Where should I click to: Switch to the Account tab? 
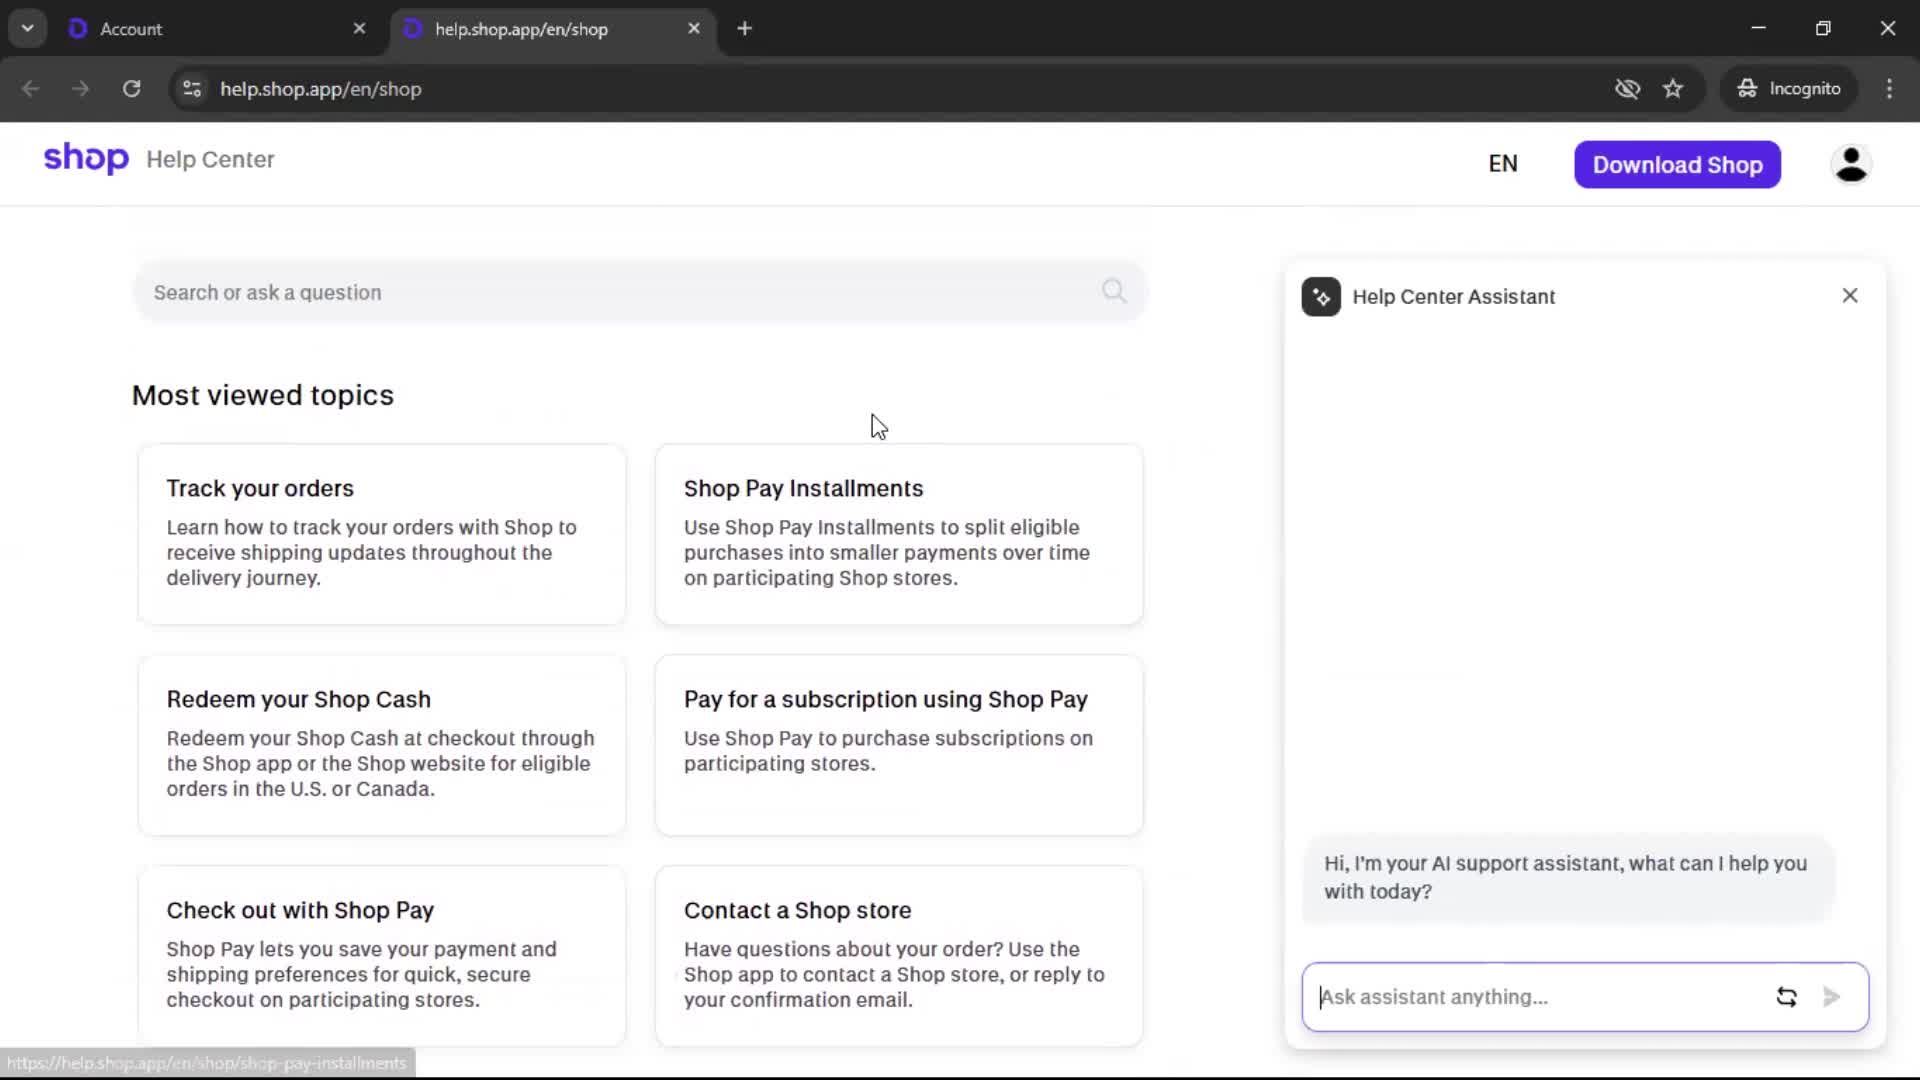pos(200,29)
